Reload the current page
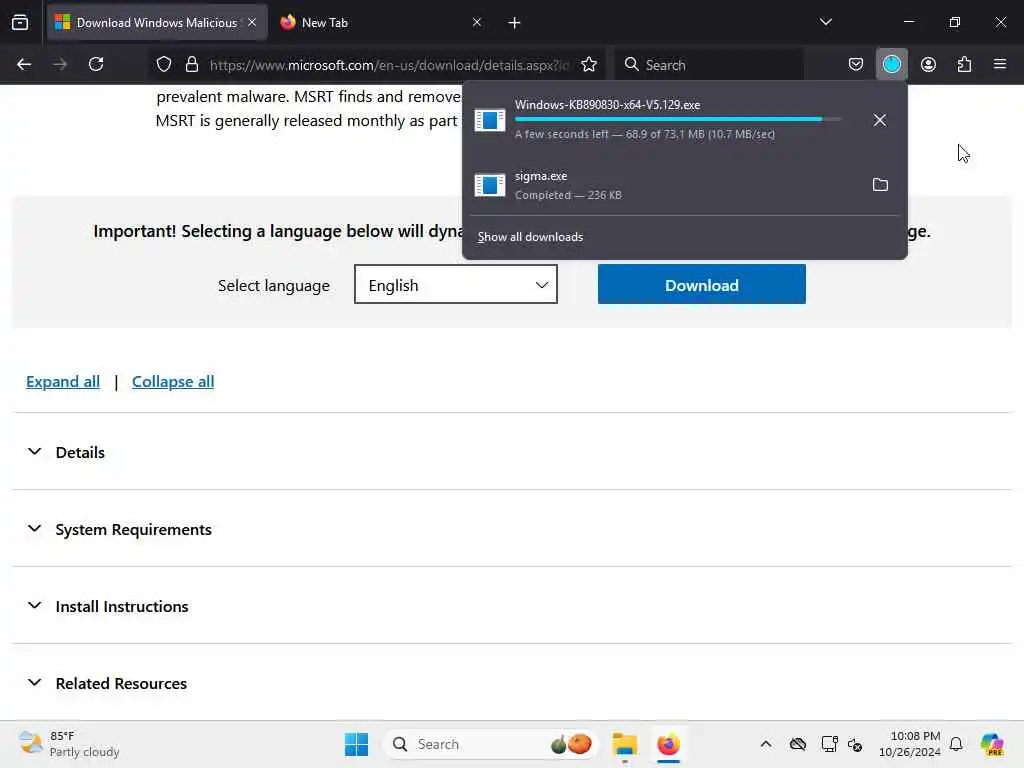 point(96,65)
